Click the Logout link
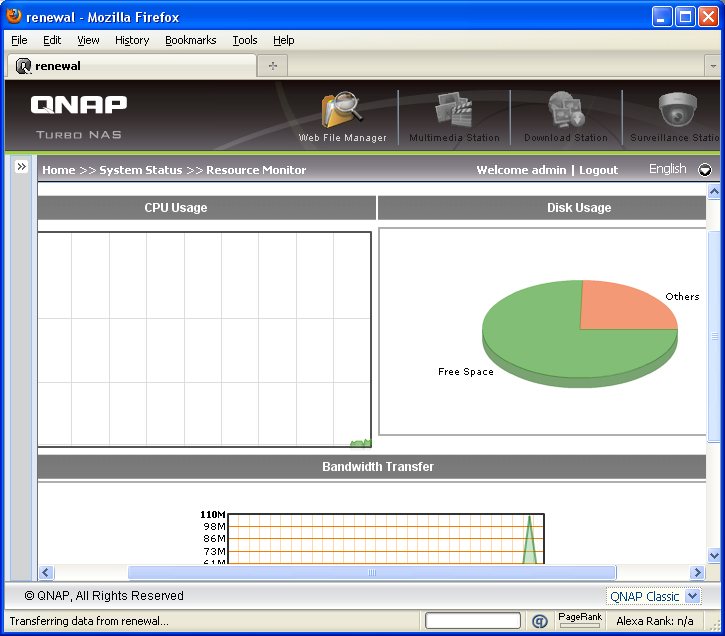 598,170
